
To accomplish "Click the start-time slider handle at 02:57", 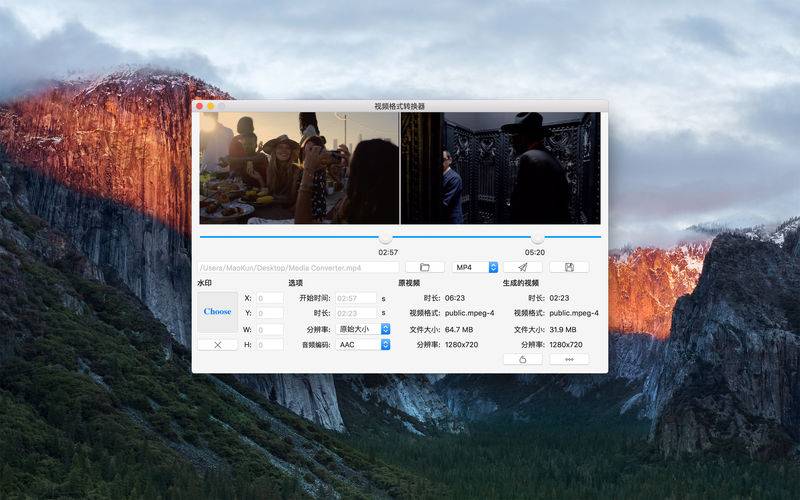I will [x=386, y=238].
